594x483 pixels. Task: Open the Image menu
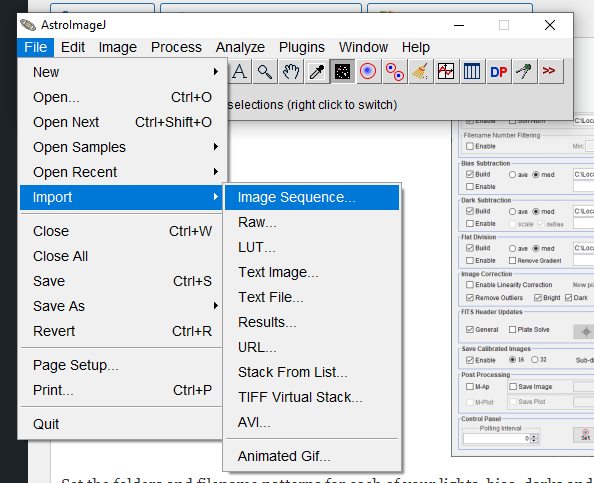pos(117,47)
